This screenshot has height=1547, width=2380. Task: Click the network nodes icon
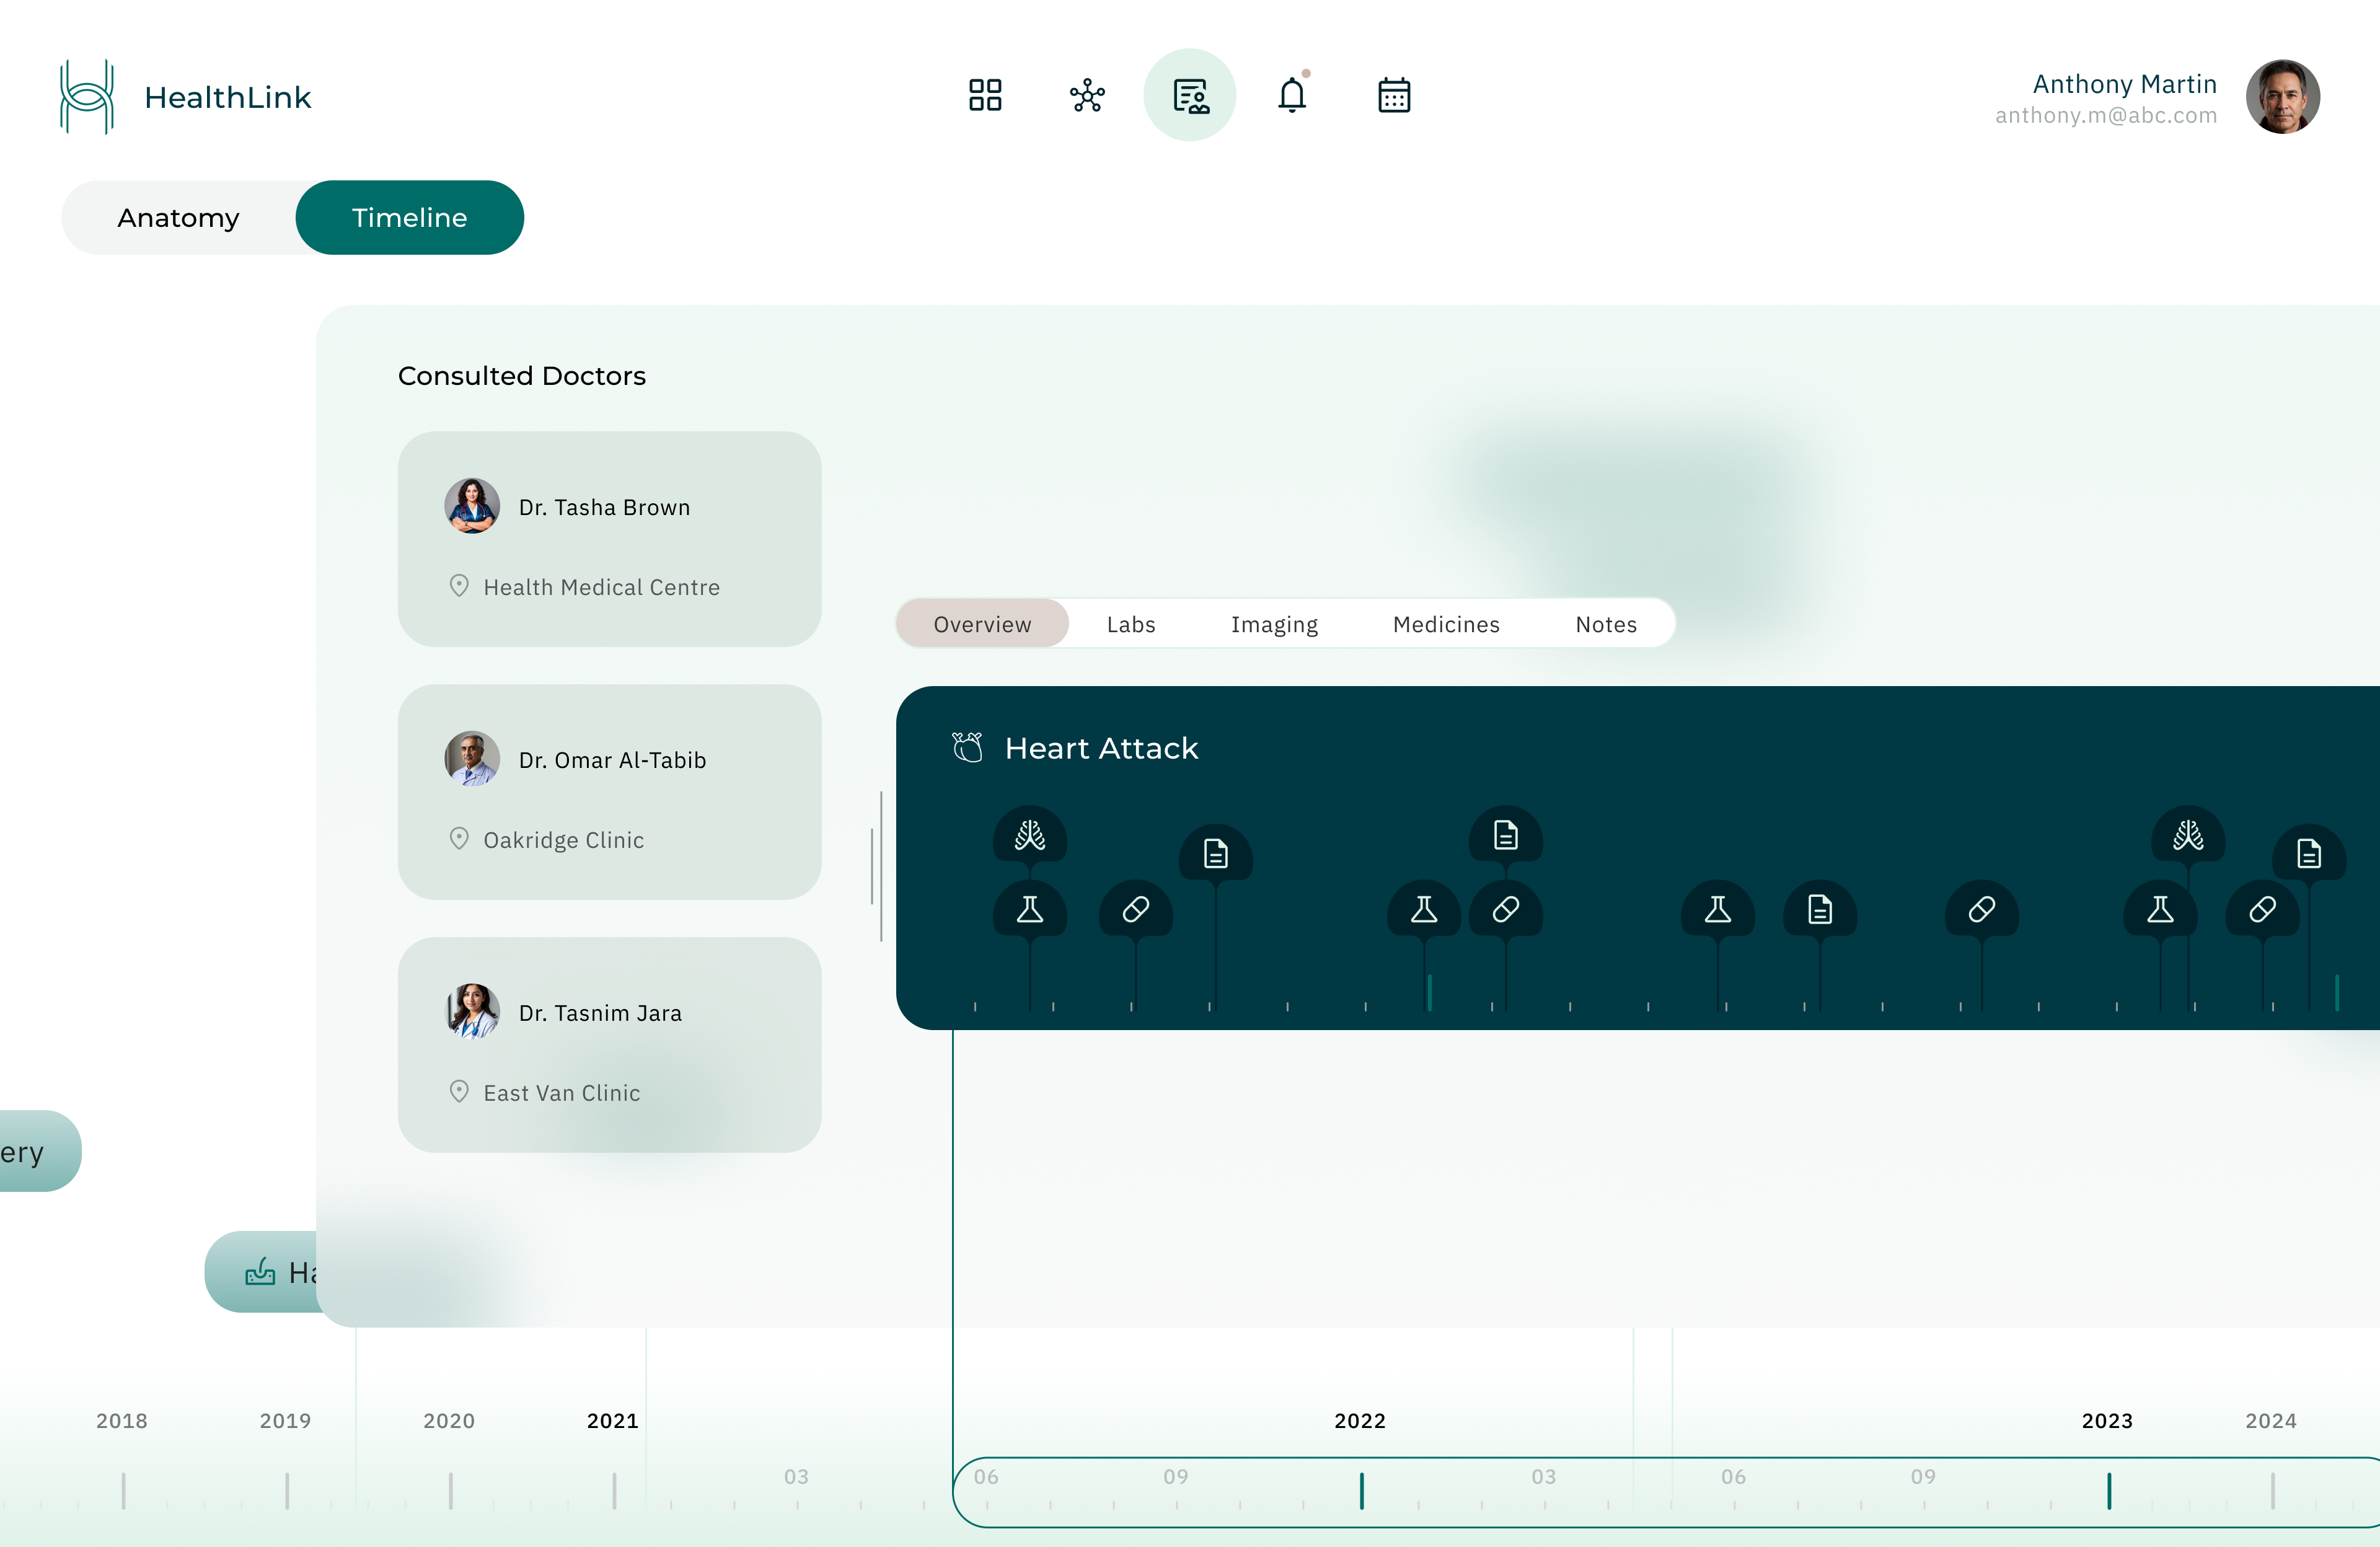(x=1087, y=95)
